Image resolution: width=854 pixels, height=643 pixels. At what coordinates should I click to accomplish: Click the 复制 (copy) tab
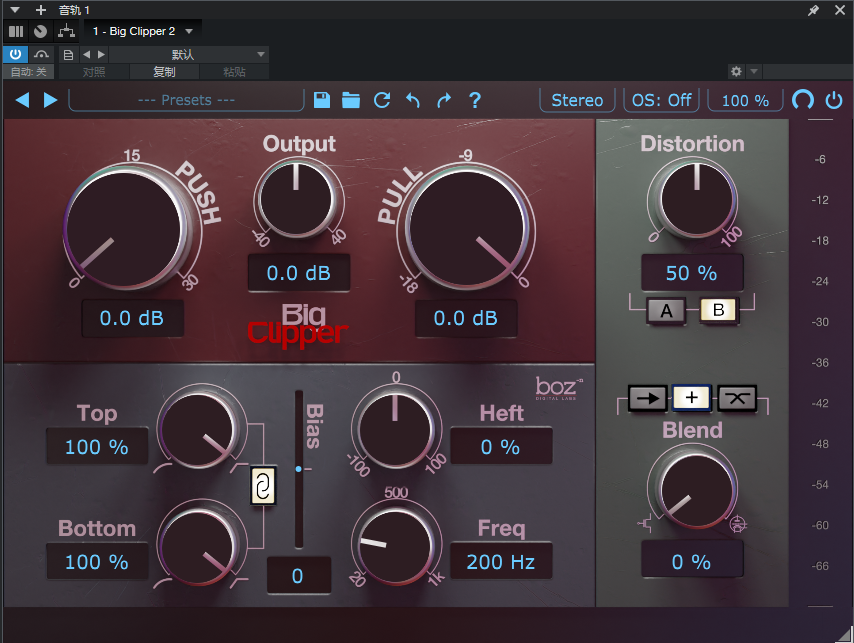point(164,72)
